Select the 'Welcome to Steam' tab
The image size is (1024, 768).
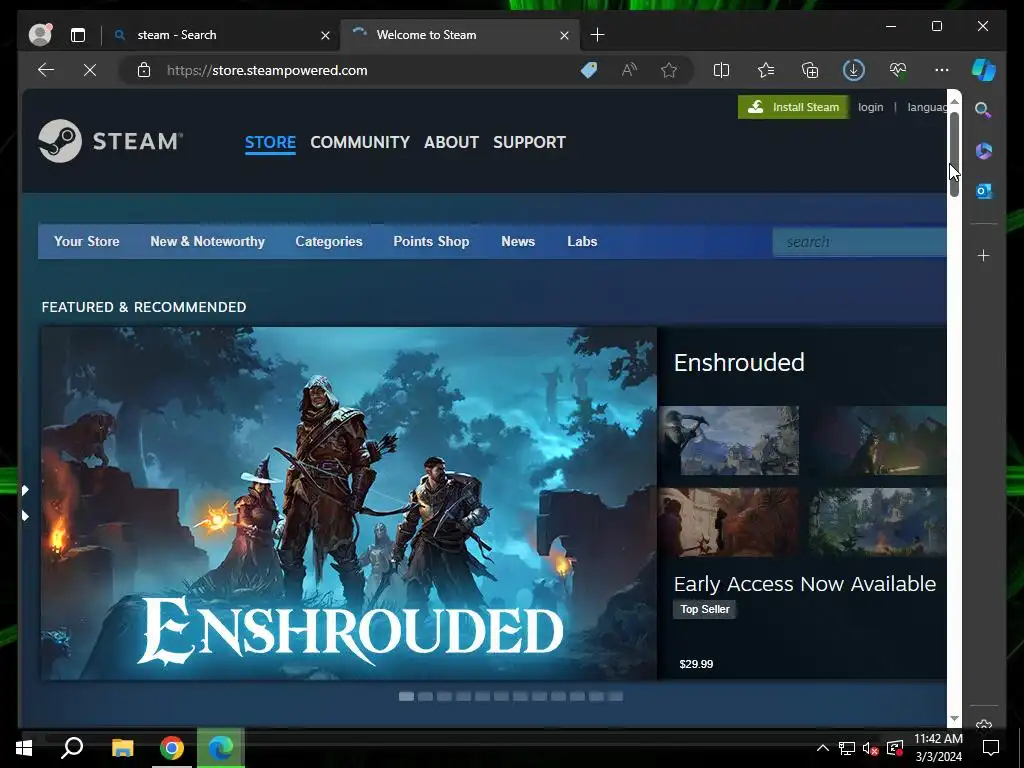(x=426, y=35)
